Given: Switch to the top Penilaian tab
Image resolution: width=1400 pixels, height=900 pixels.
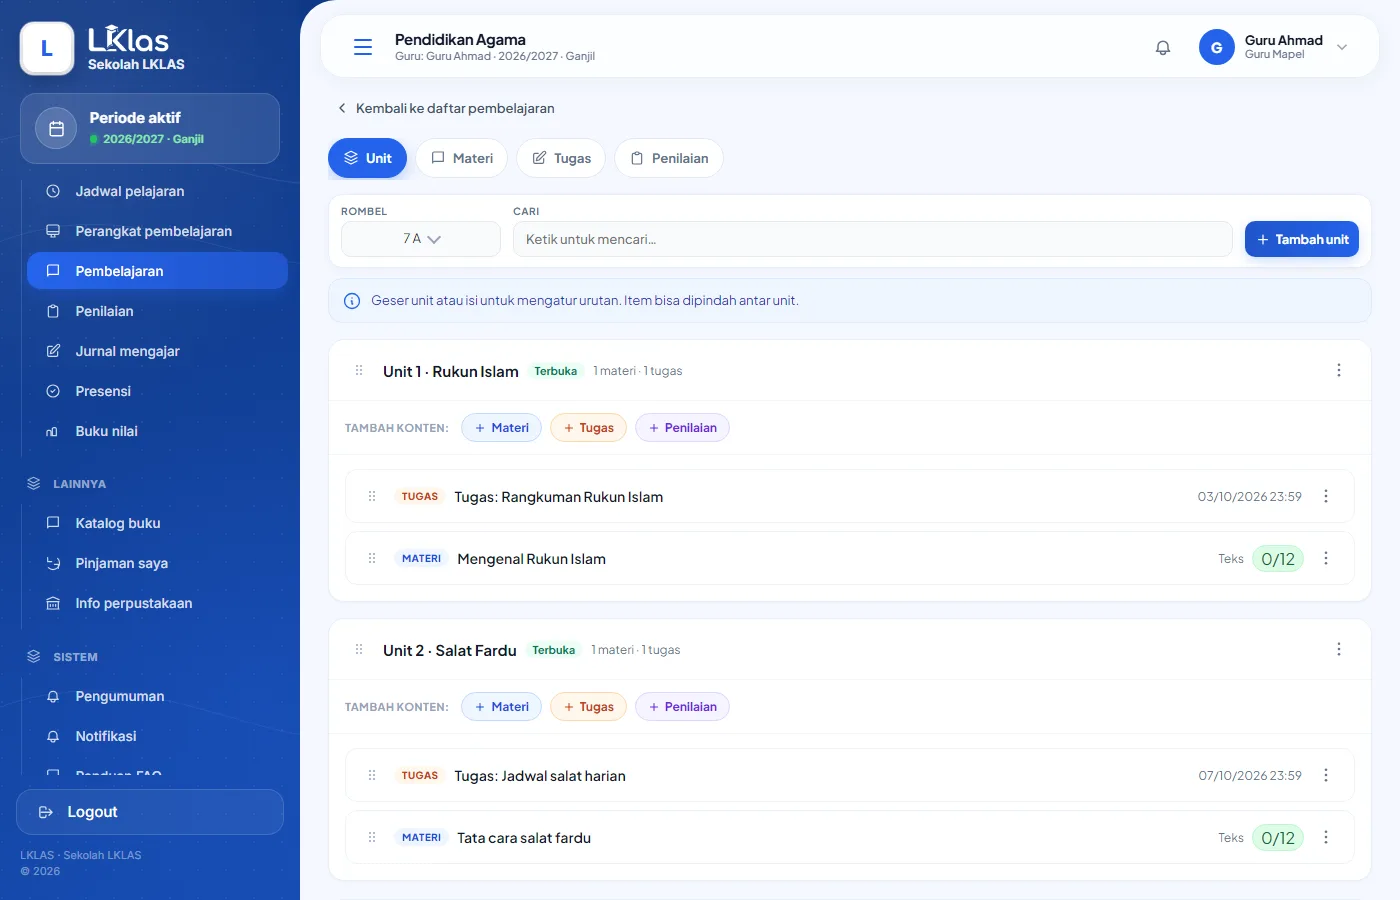Looking at the screenshot, I should (669, 158).
